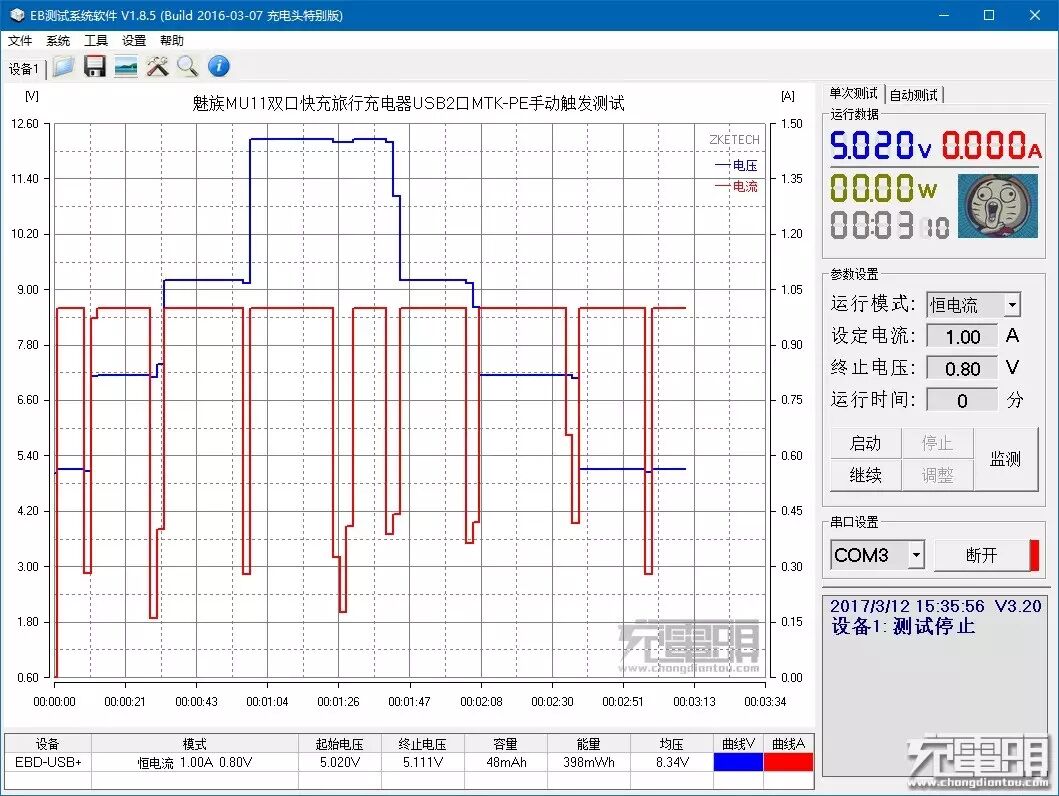
Task: Save data with floppy disk icon
Action: click(95, 66)
